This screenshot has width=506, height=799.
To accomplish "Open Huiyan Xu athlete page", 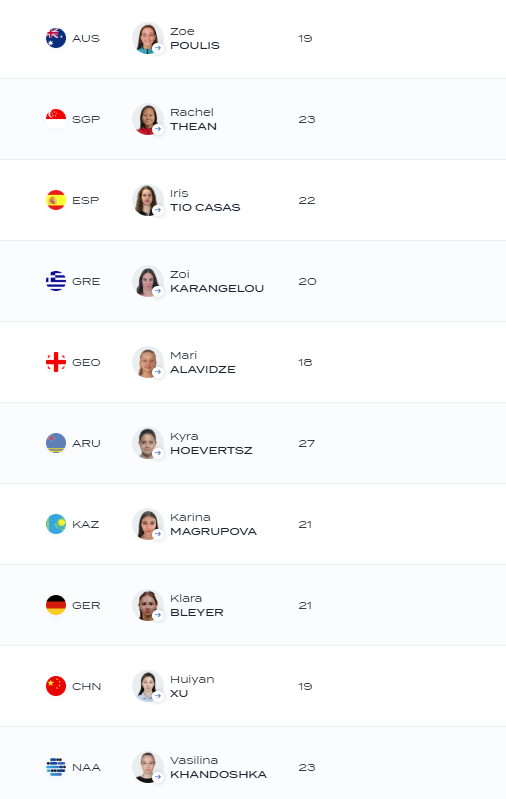I will pyautogui.click(x=192, y=686).
